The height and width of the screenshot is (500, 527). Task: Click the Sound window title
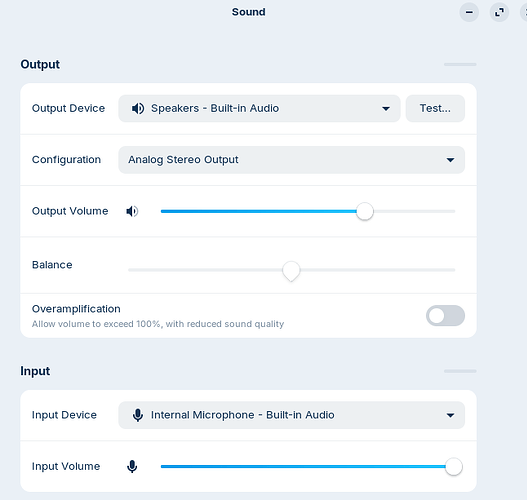pos(249,12)
